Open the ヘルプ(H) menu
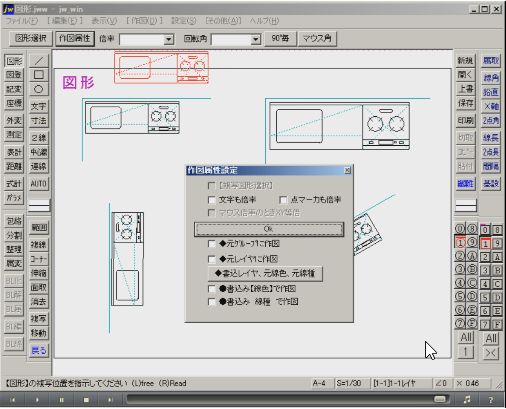The width and height of the screenshot is (506, 409). tap(264, 21)
